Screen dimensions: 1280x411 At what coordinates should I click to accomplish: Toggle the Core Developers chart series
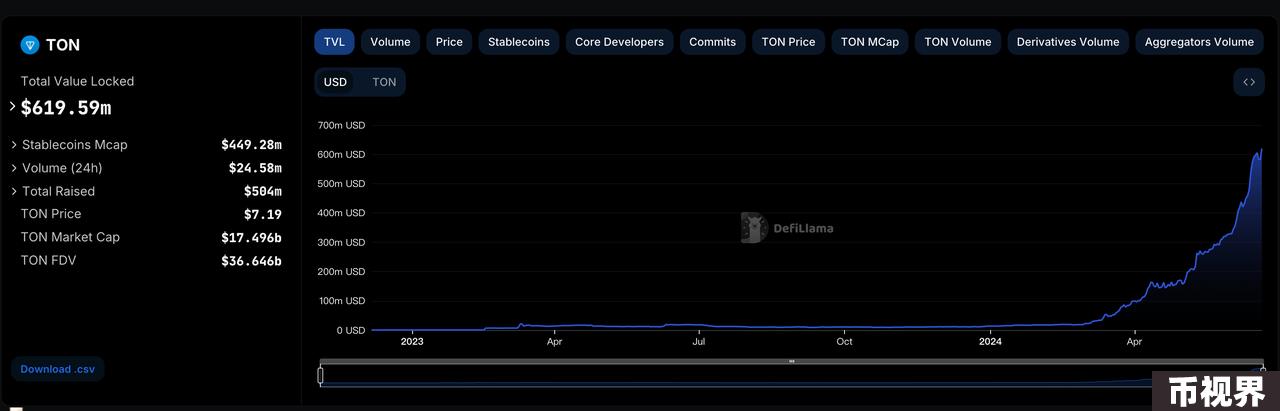(619, 42)
